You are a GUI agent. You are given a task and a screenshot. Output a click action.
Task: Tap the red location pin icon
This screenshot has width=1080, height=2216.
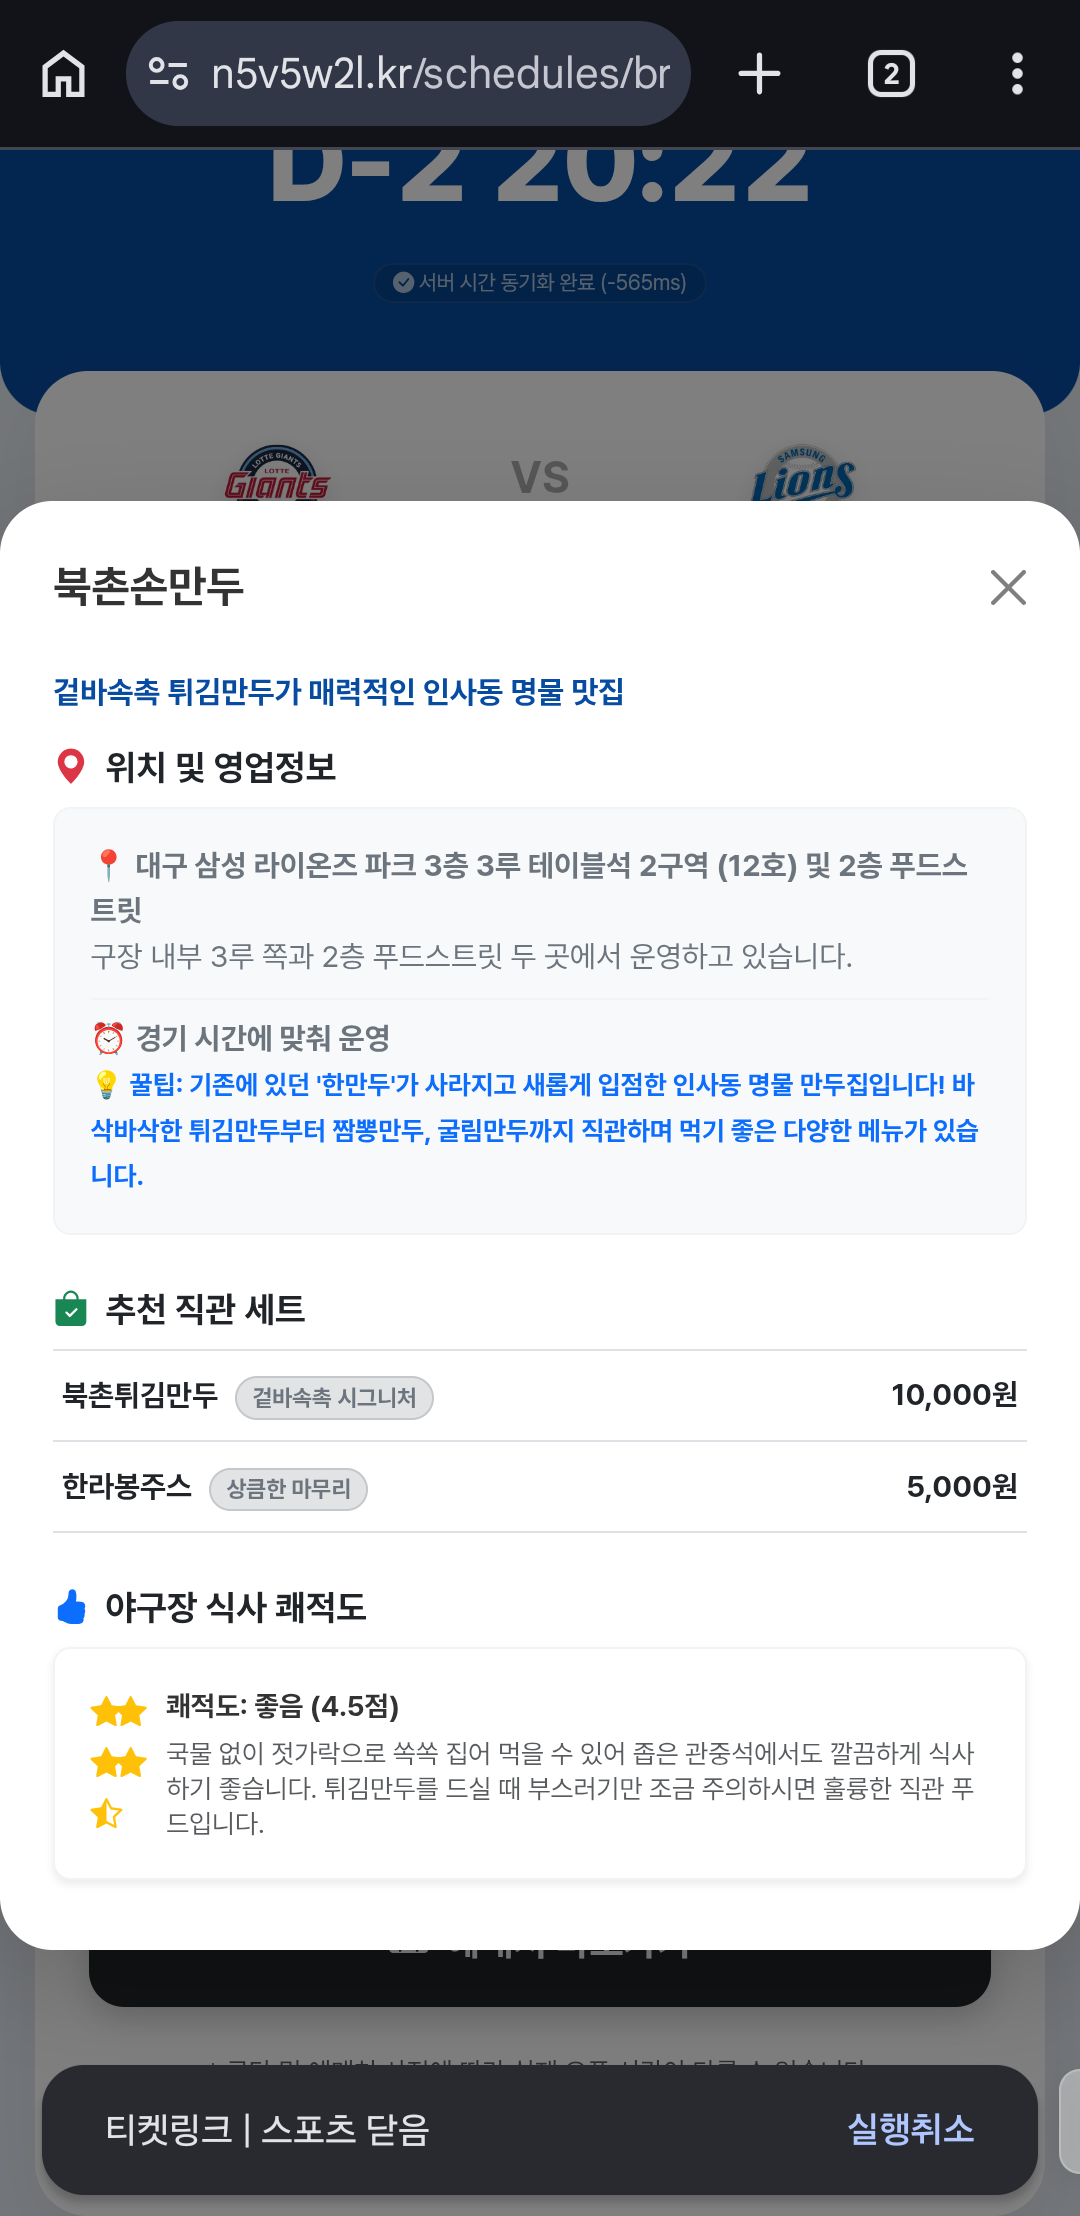71,767
